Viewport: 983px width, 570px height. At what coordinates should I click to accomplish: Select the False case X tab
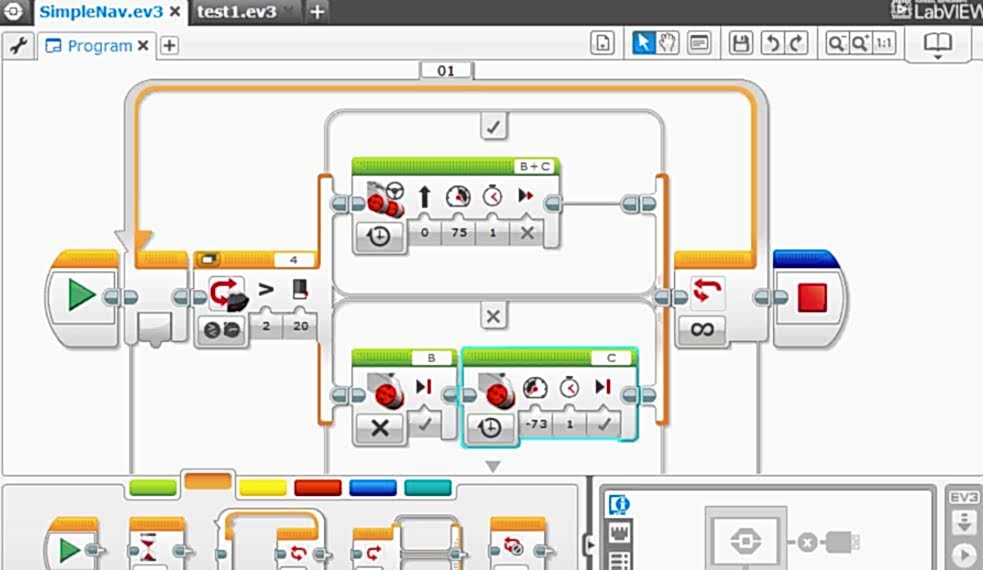click(492, 316)
